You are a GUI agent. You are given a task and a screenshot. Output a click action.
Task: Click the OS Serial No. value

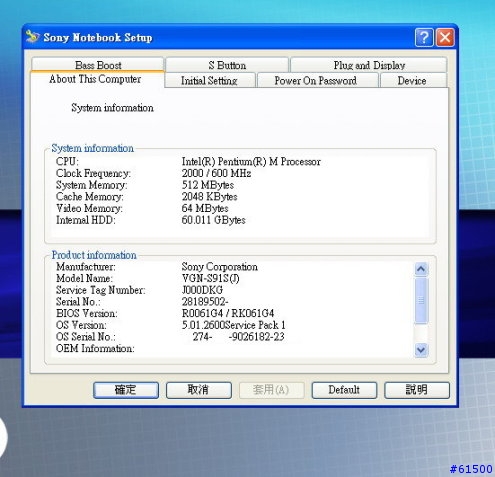[x=238, y=337]
